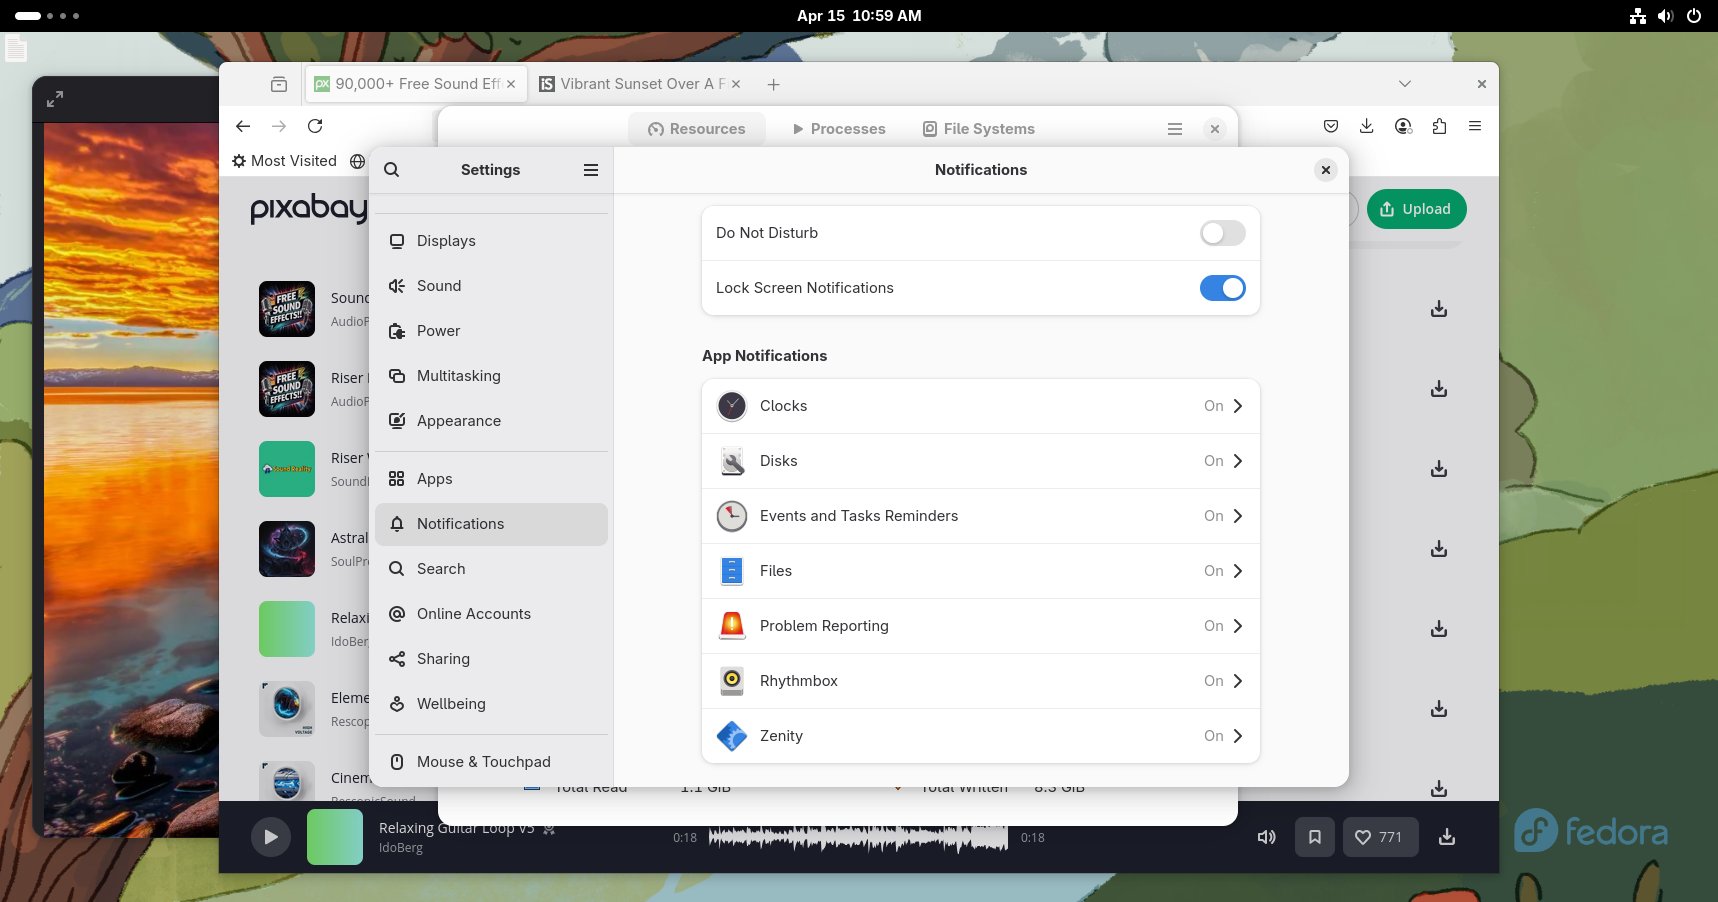The width and height of the screenshot is (1718, 902).
Task: Expand Zenity notification settings chevron
Action: pyautogui.click(x=1238, y=736)
